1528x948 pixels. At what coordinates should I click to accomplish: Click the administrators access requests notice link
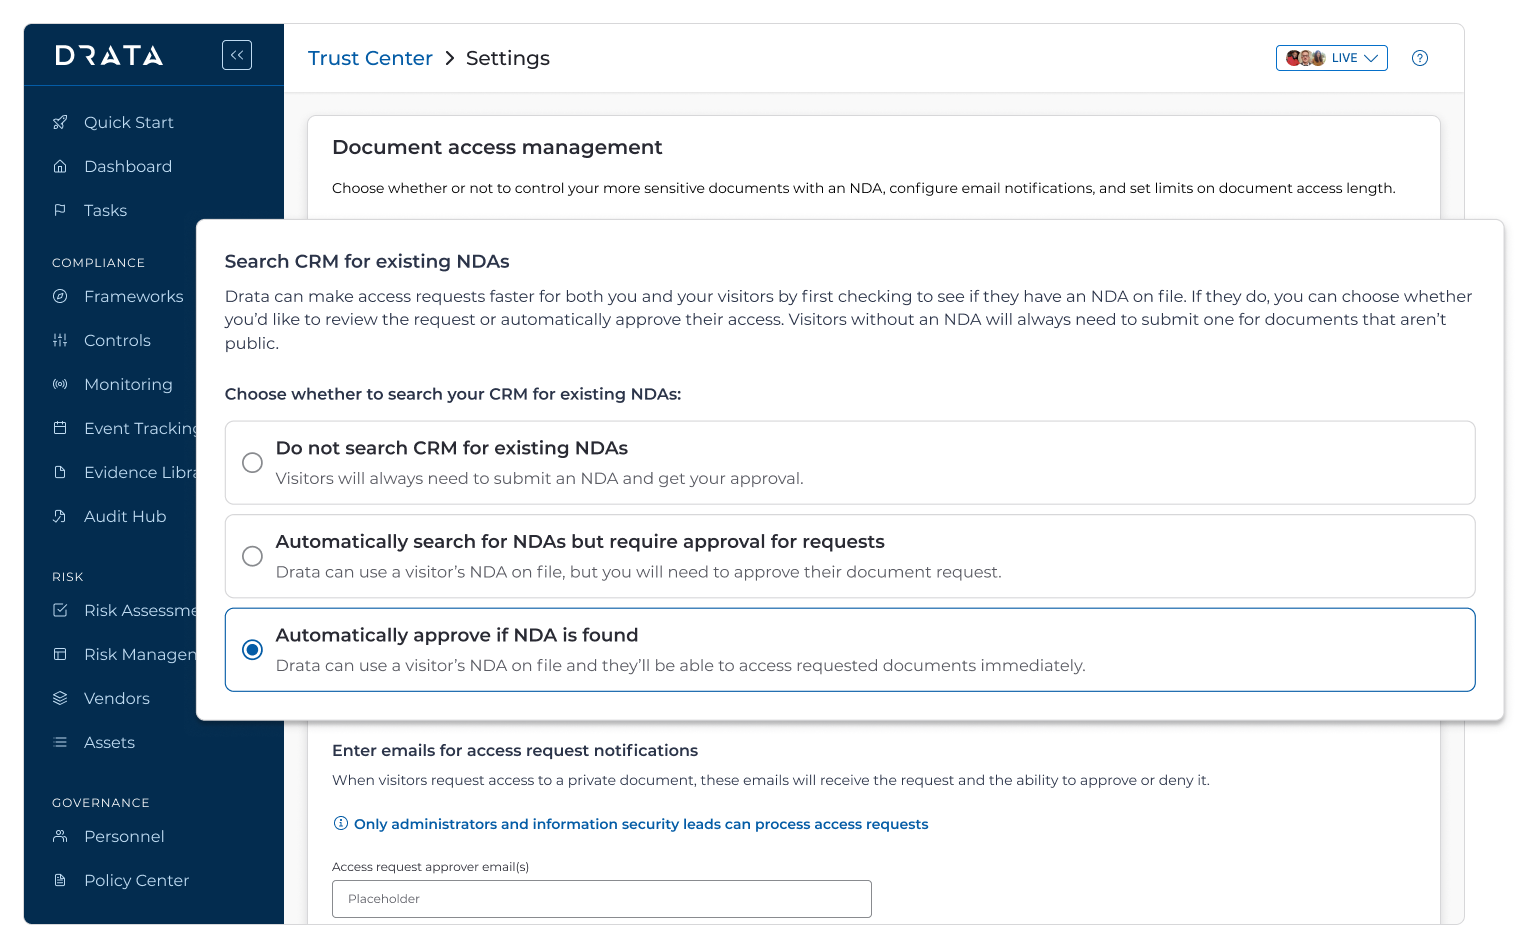[641, 824]
